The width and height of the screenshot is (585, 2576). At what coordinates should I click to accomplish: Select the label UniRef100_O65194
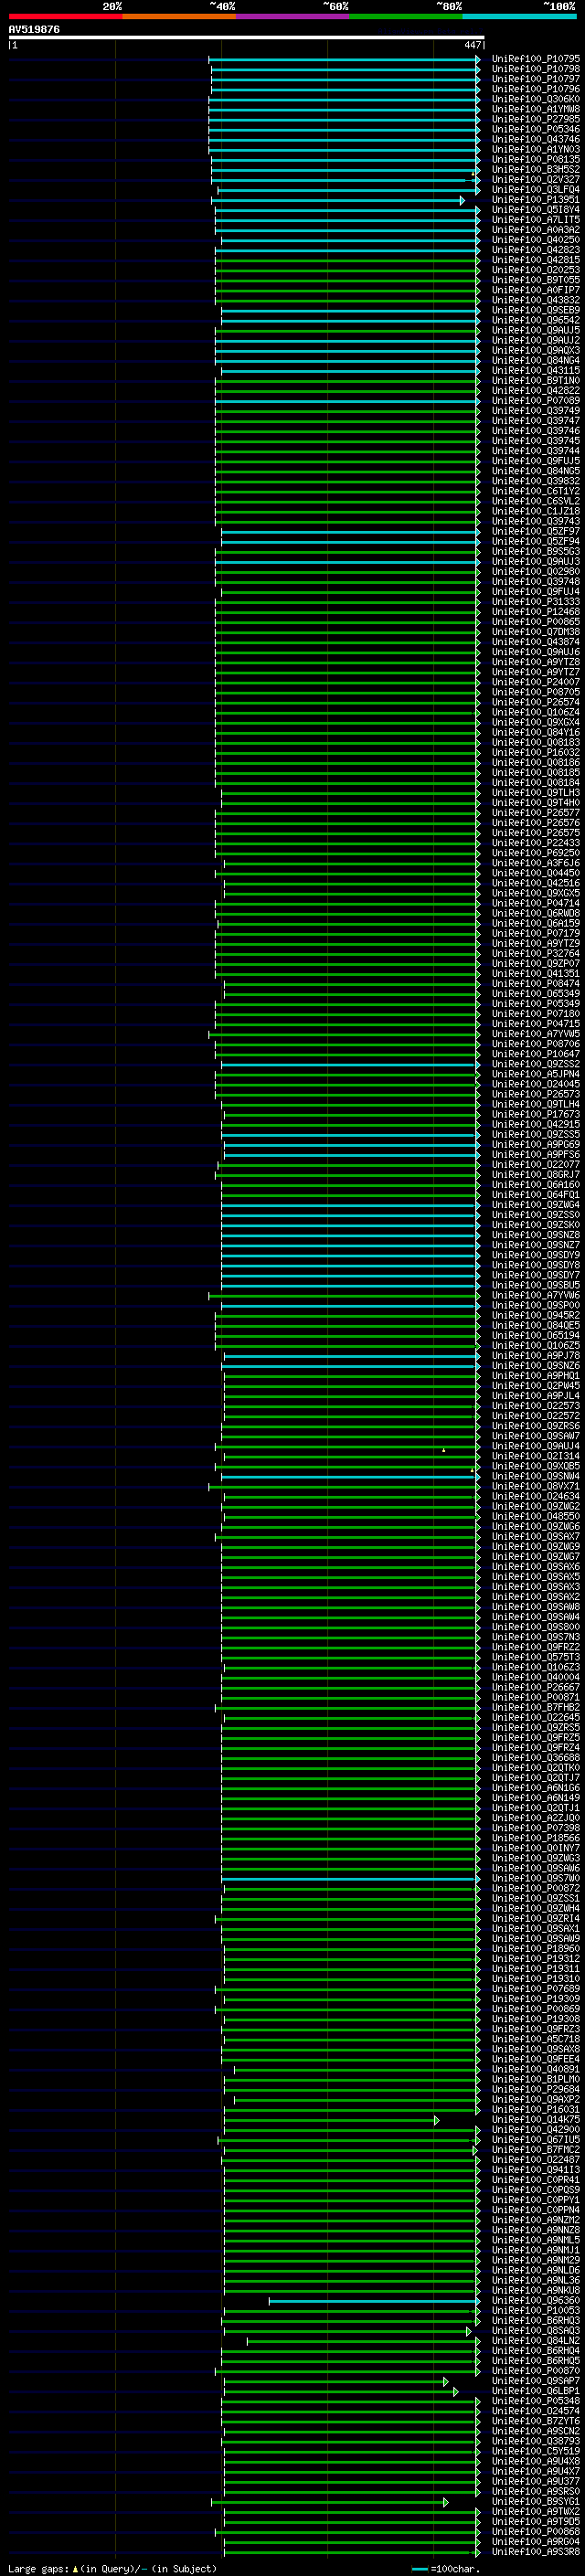point(536,1335)
